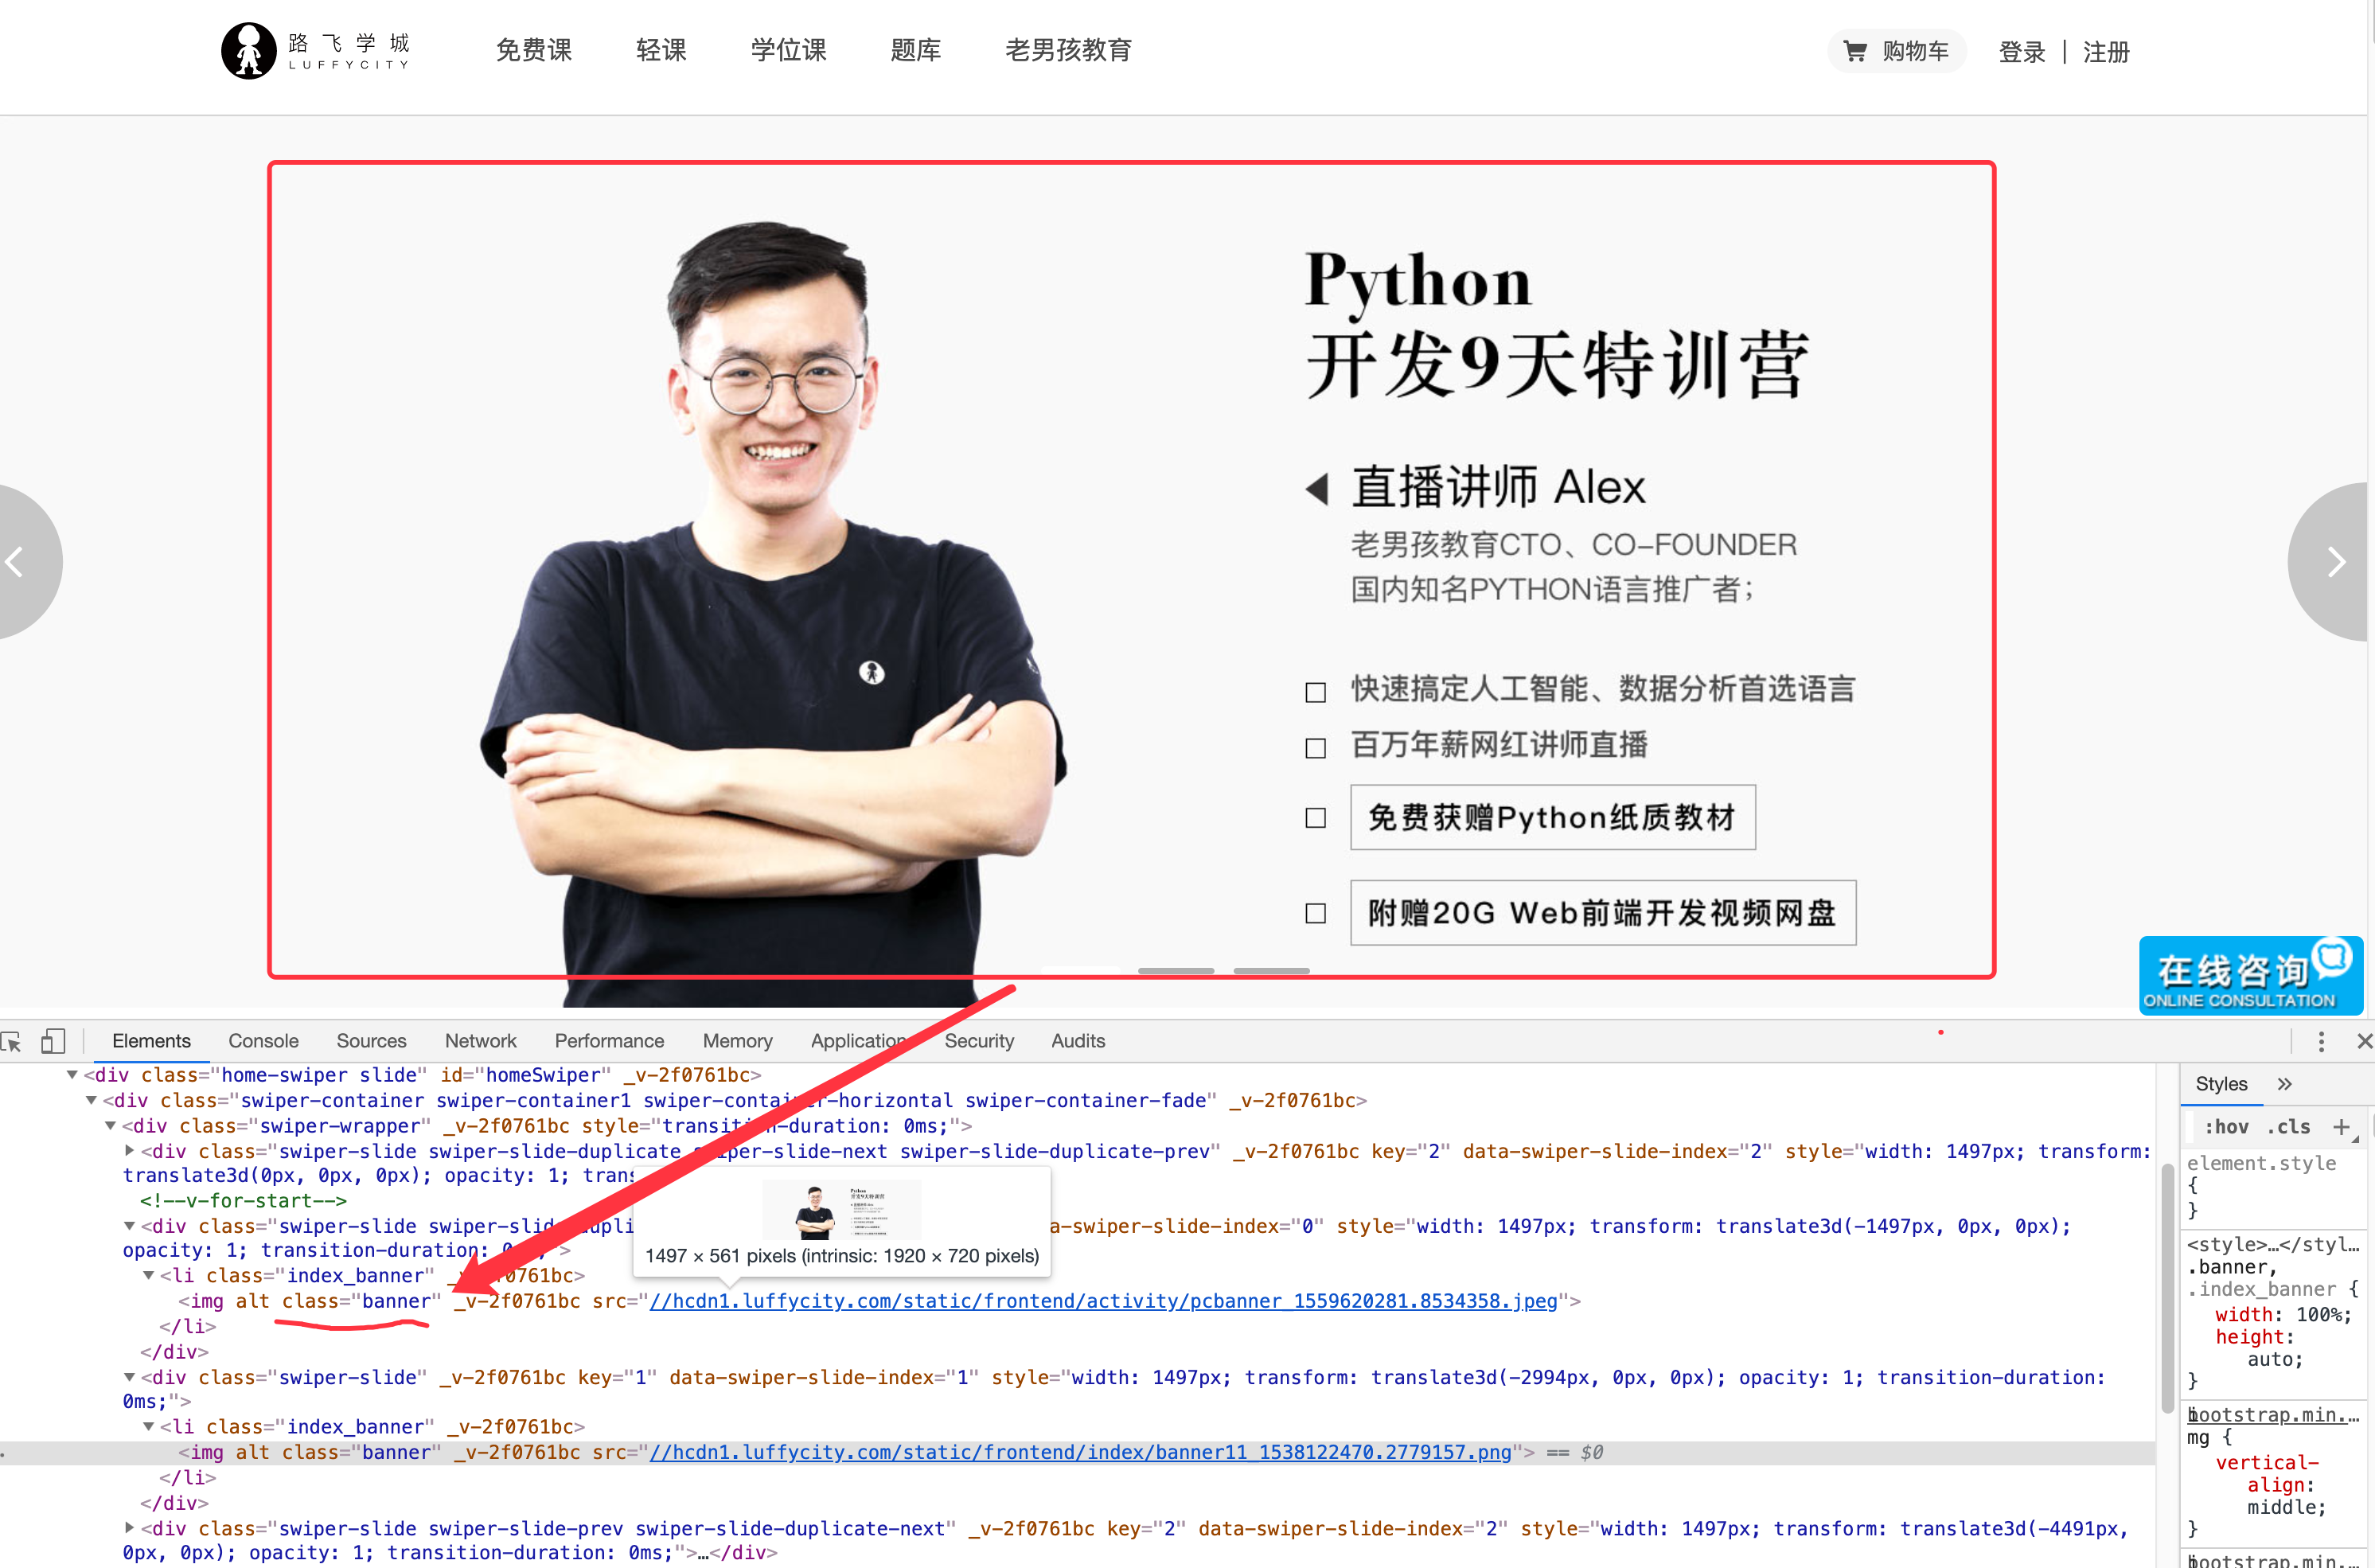Open DevTools three-dot customize menu
Screen dimensions: 2375x1568
(x=2321, y=1041)
